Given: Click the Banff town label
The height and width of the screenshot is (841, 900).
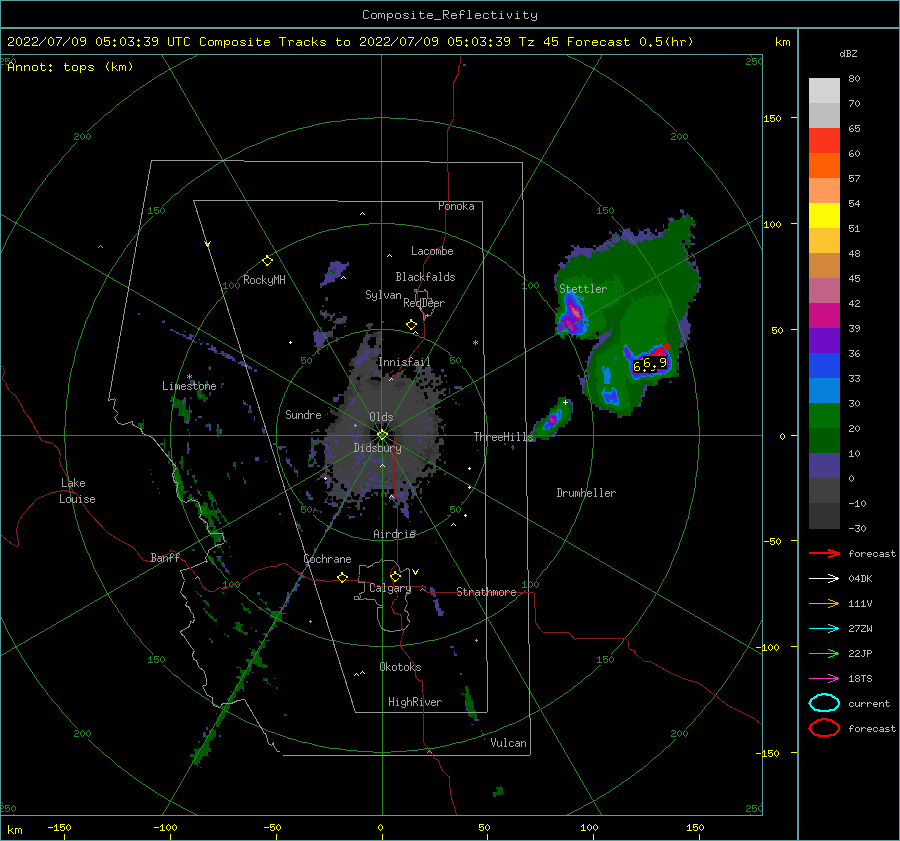Looking at the screenshot, I should point(165,557).
